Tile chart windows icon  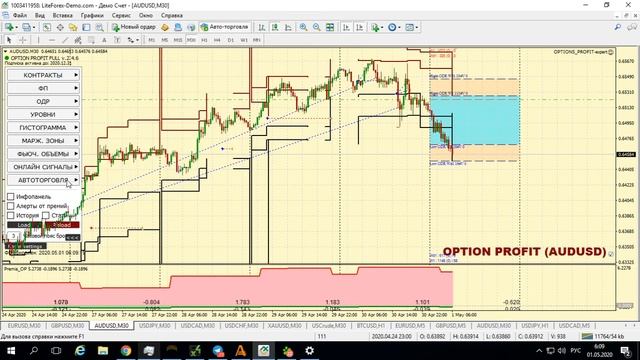tap(330, 27)
